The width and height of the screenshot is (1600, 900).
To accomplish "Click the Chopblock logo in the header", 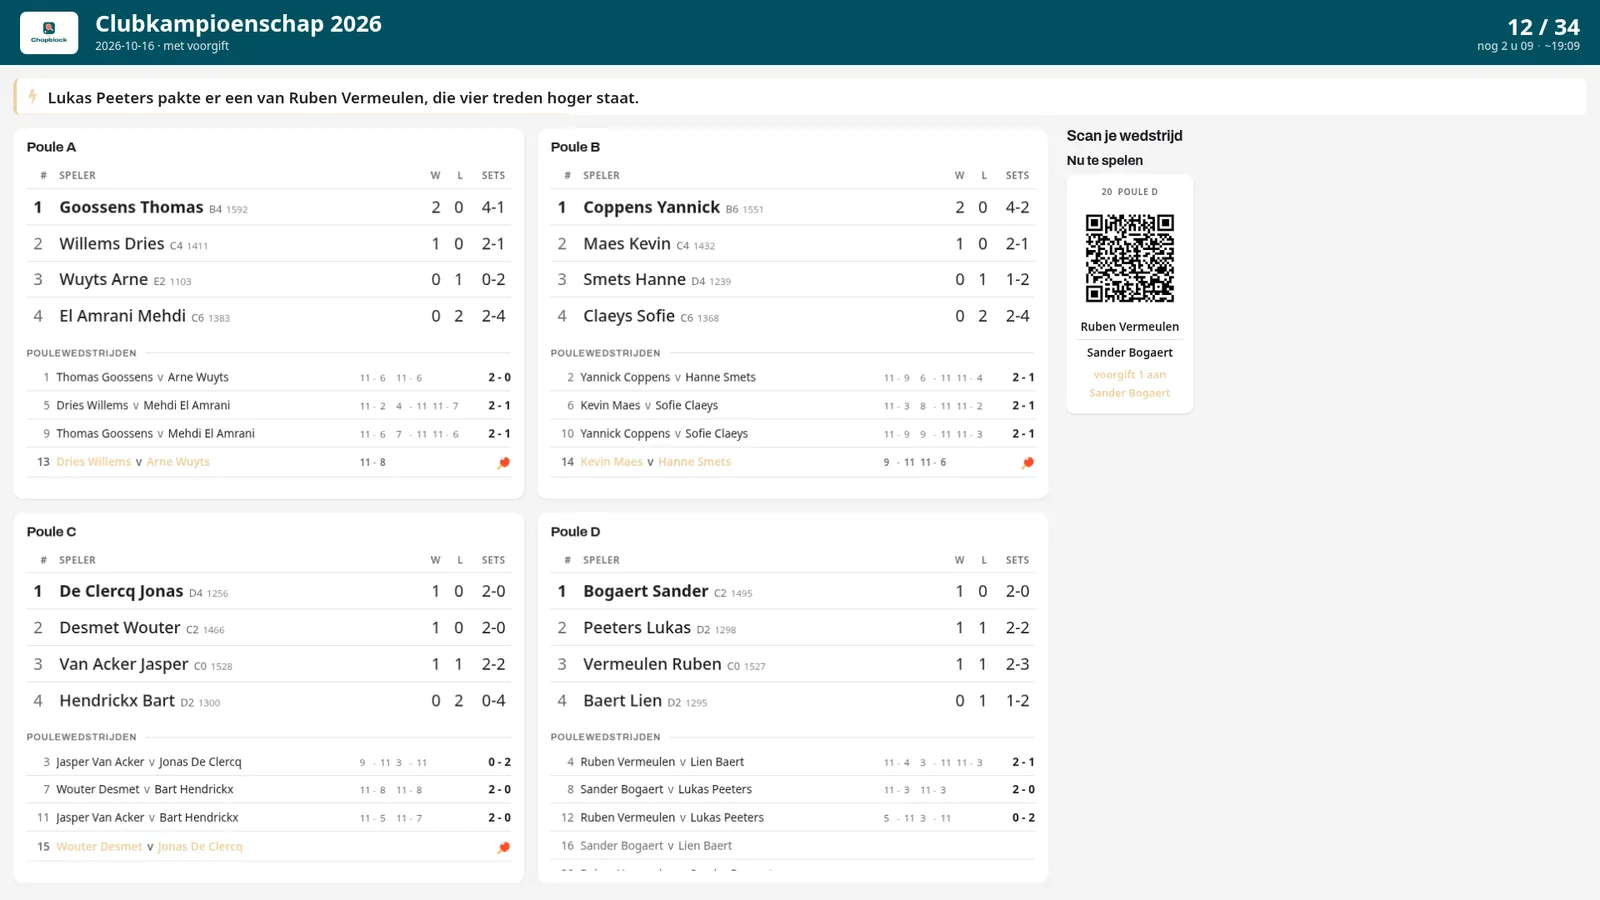I will 49,33.
